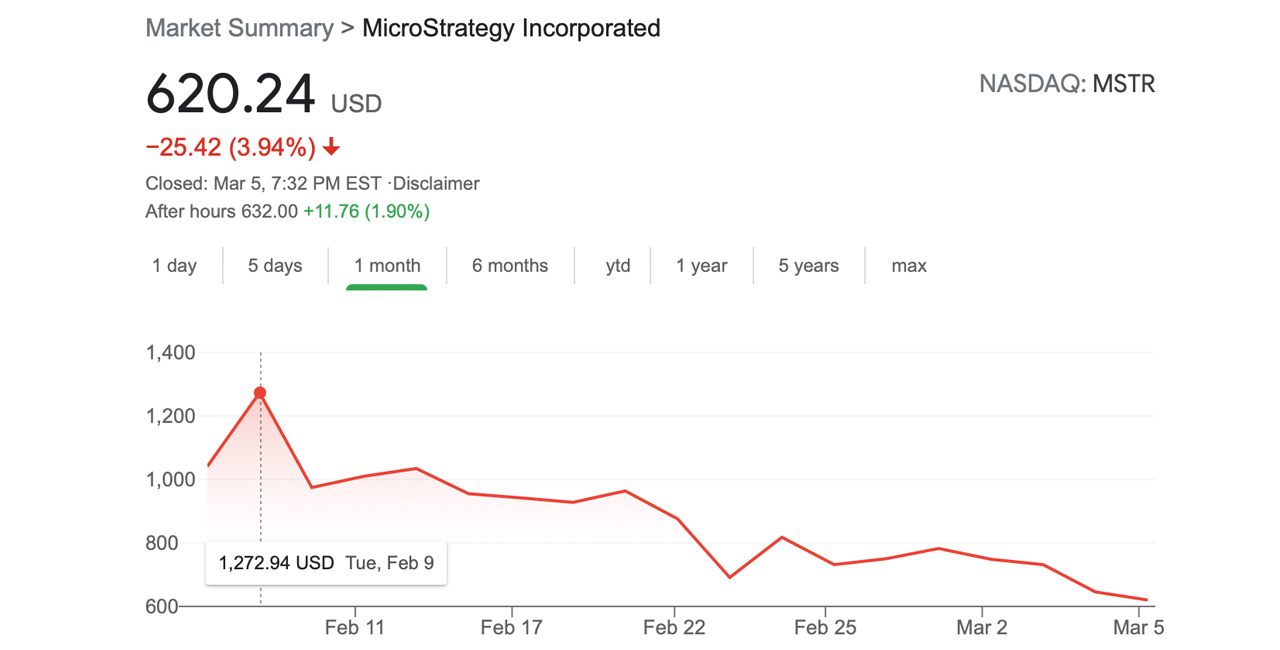Image resolution: width=1280 pixels, height=650 pixels.
Task: Click the NASDAQ: MSTR ticker label
Action: [x=1067, y=84]
